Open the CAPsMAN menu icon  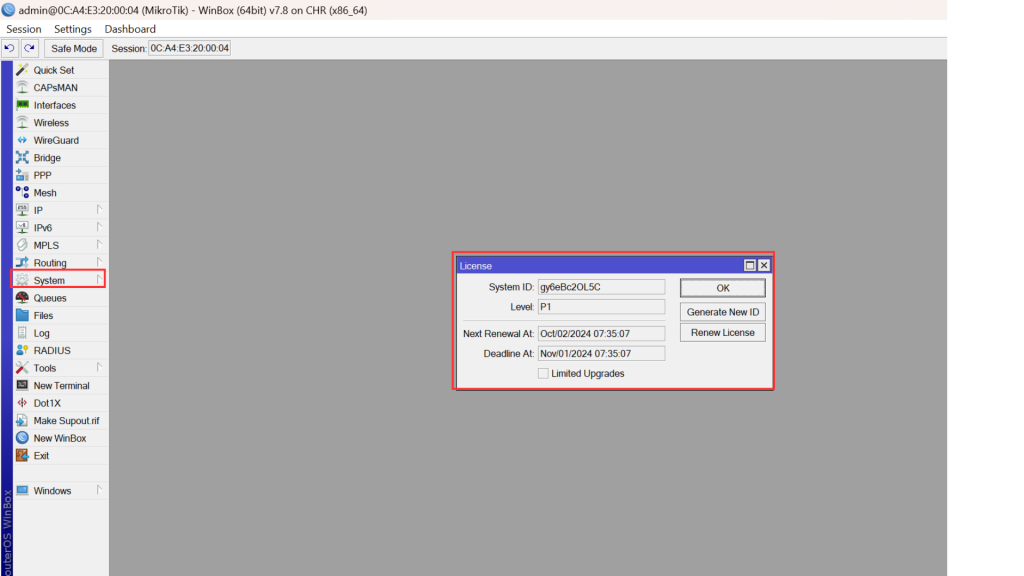point(22,88)
